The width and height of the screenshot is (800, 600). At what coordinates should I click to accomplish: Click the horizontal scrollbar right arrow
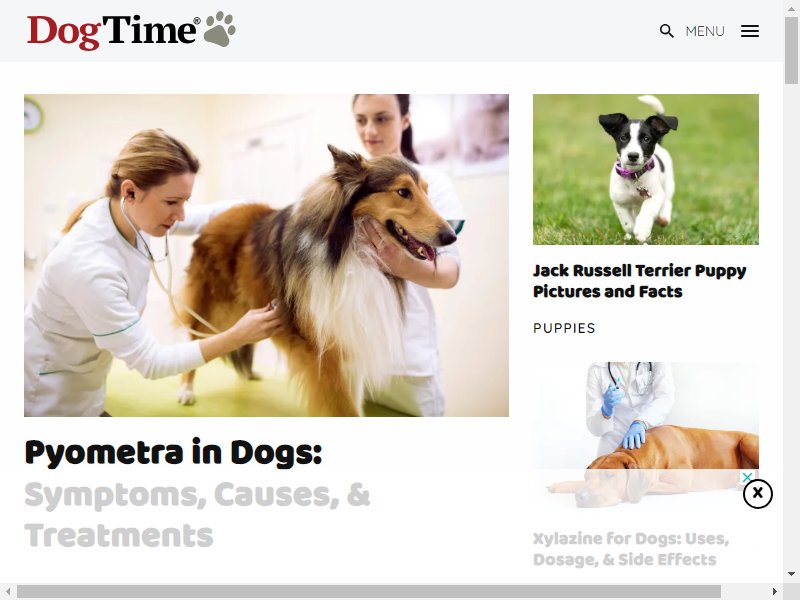click(775, 592)
